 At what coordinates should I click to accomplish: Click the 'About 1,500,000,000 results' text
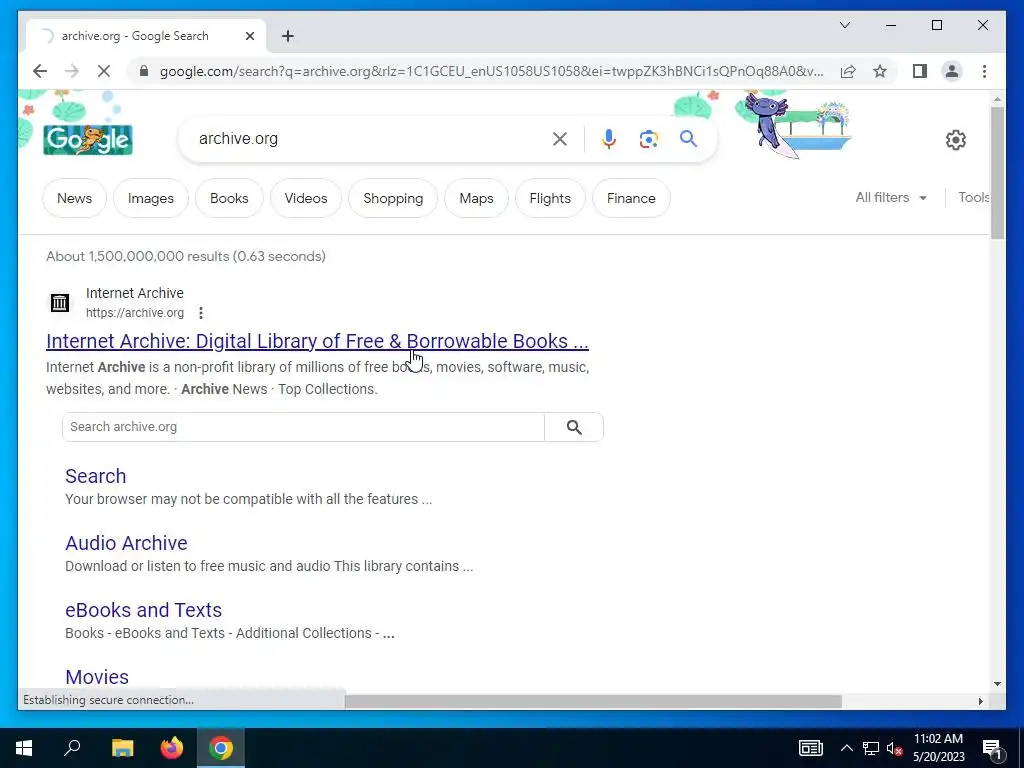click(185, 257)
